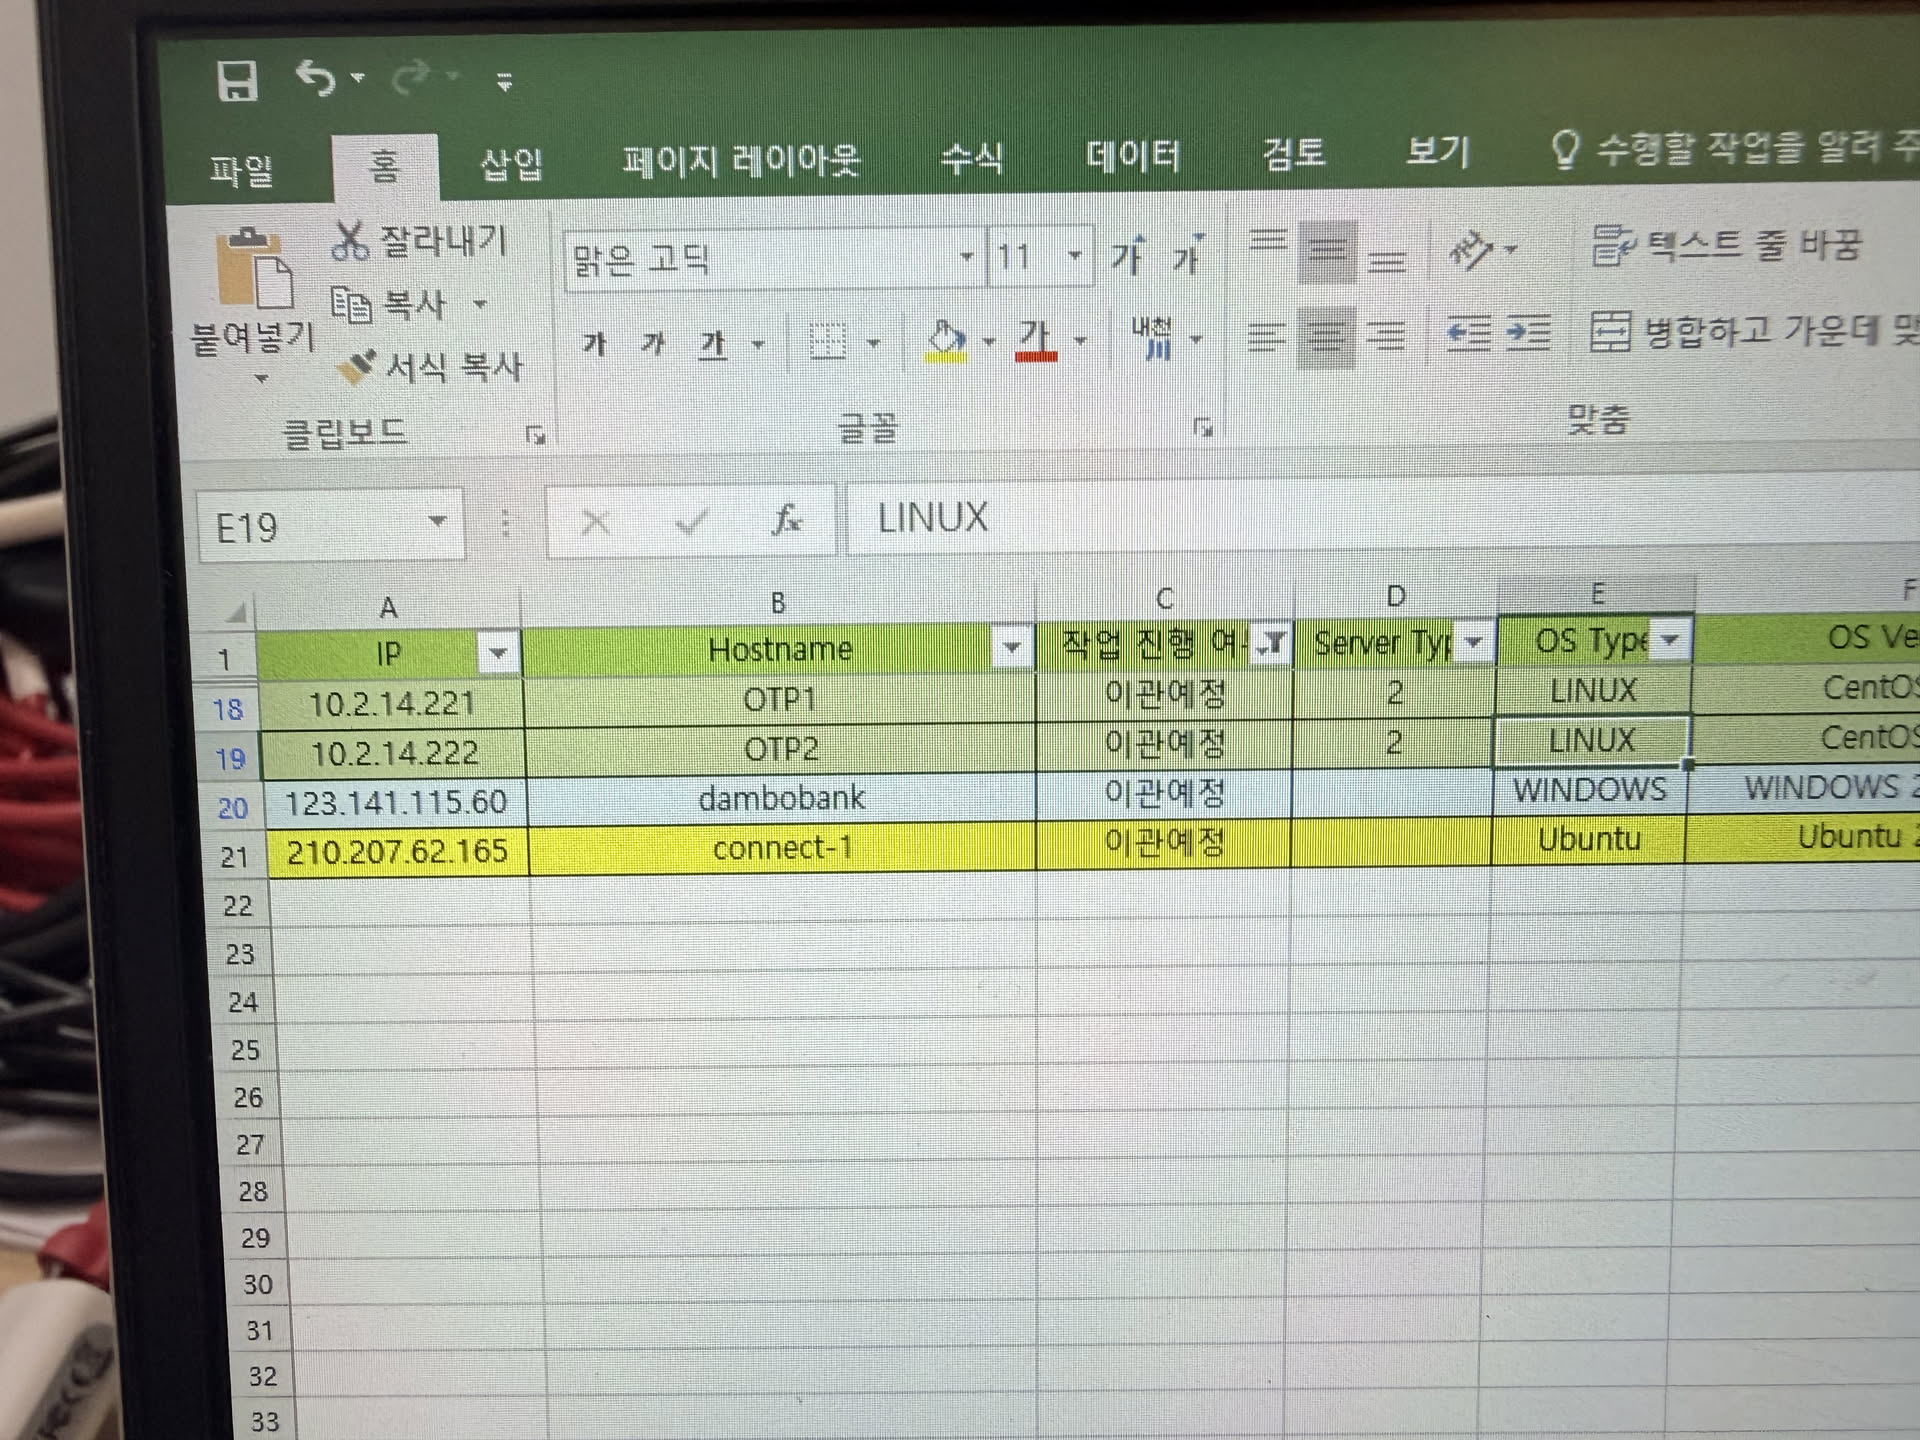1920x1440 pixels.
Task: Toggle underline text formatting
Action: point(712,344)
